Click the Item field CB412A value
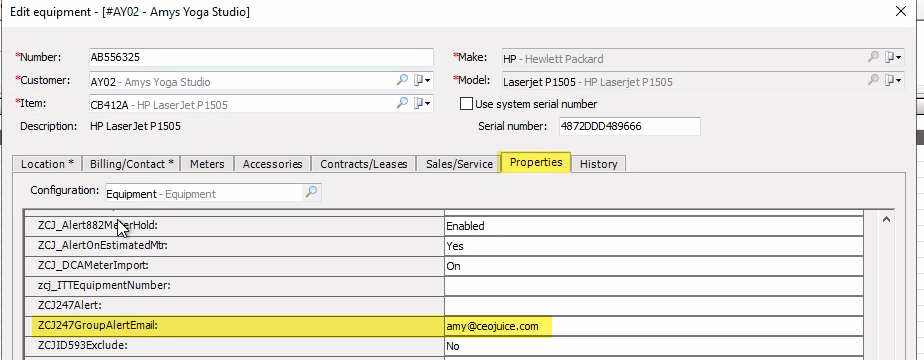 pyautogui.click(x=110, y=105)
